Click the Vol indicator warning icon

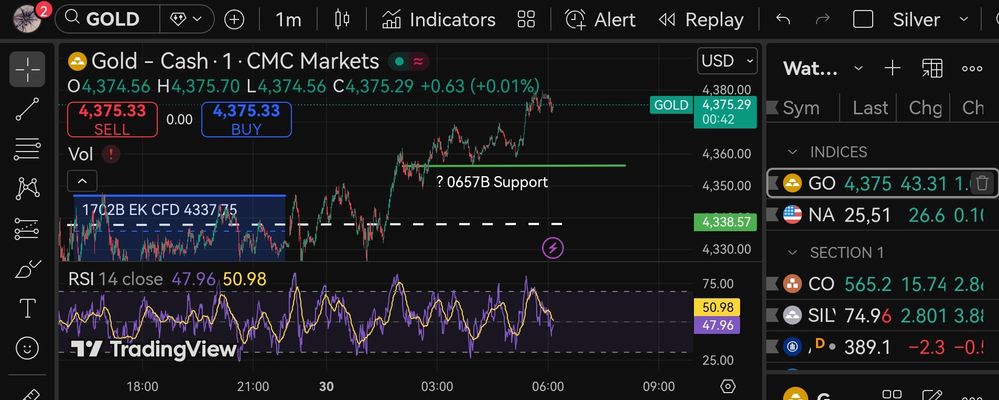click(111, 154)
